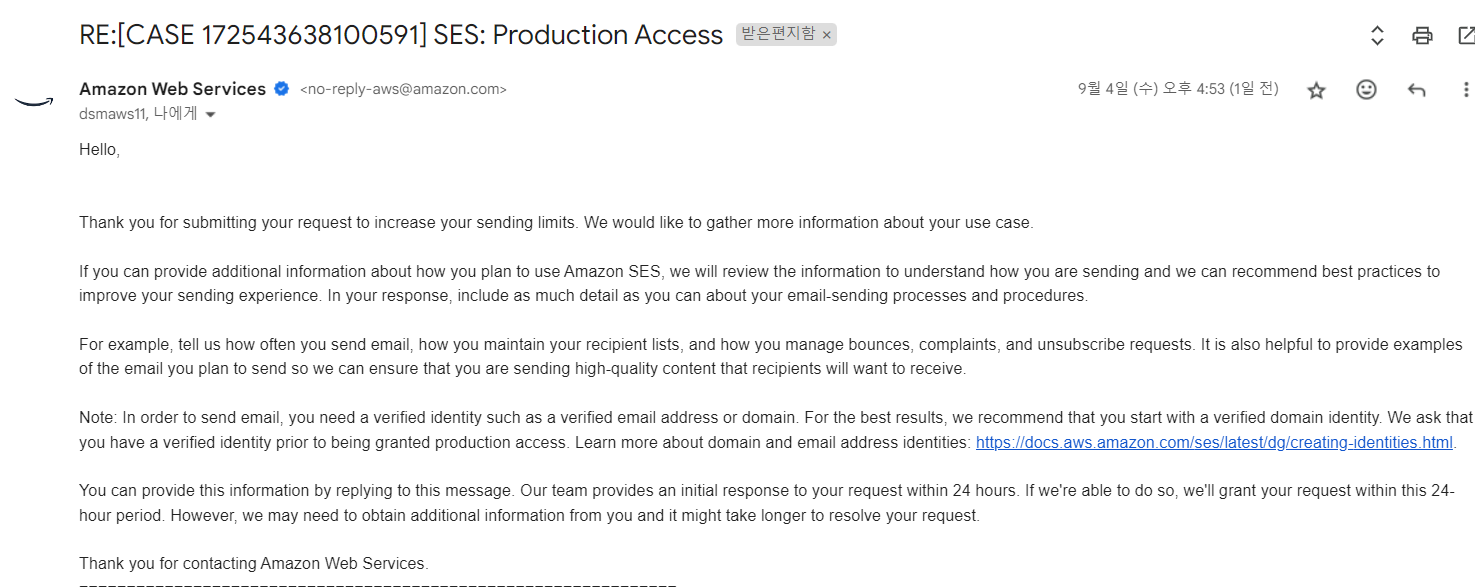Image resolution: width=1475 pixels, height=587 pixels.
Task: Open the AWS creating-identities docs link
Action: (x=1214, y=442)
